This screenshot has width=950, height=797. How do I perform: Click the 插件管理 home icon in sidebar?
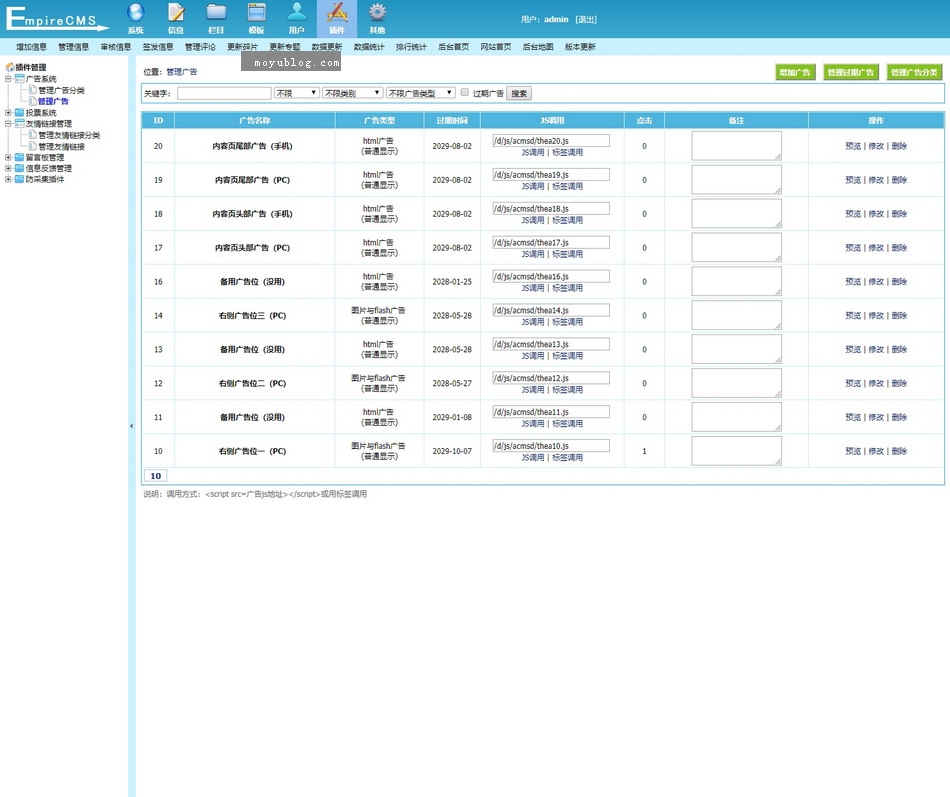pos(10,67)
